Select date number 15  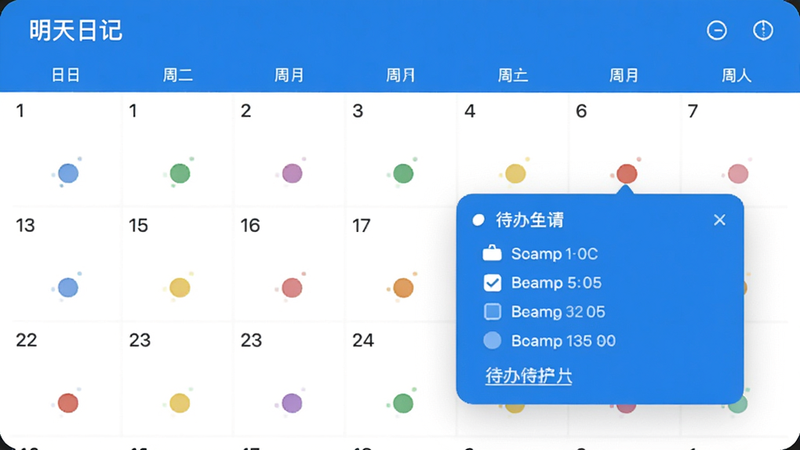click(138, 225)
